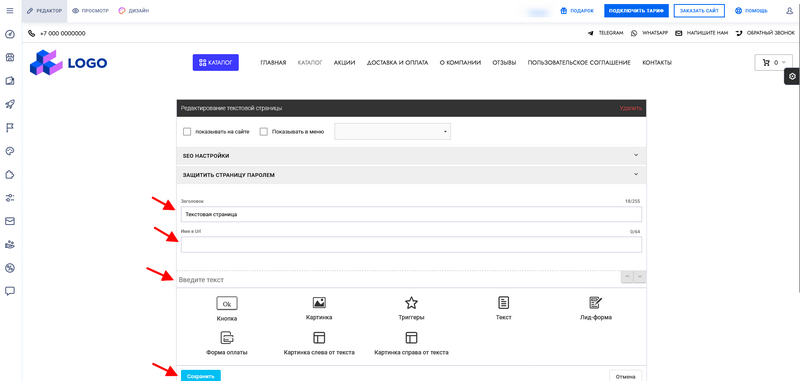
Task: Click Заказать сайт button
Action: coord(699,11)
